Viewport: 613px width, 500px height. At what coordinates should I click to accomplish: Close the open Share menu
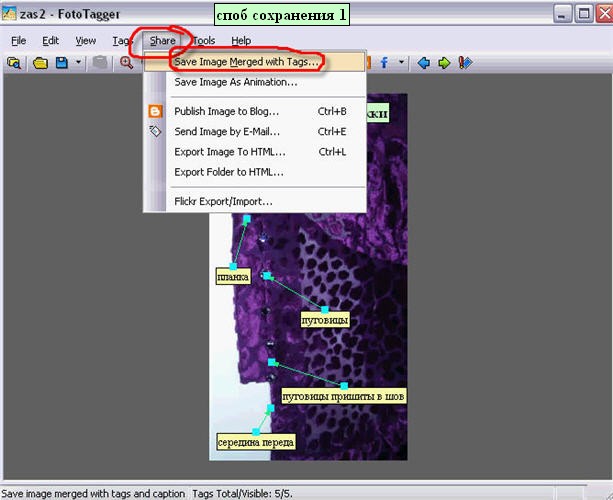pos(162,41)
